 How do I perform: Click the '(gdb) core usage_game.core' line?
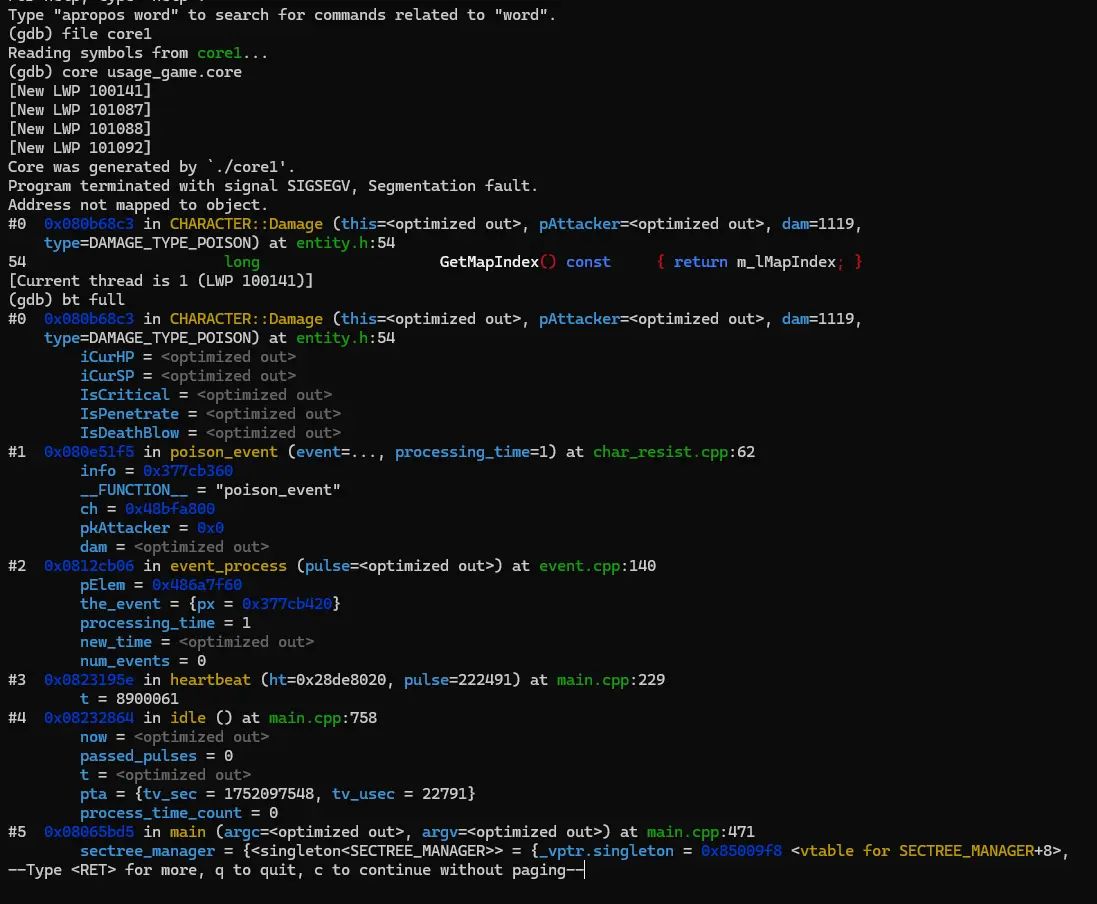point(125,72)
